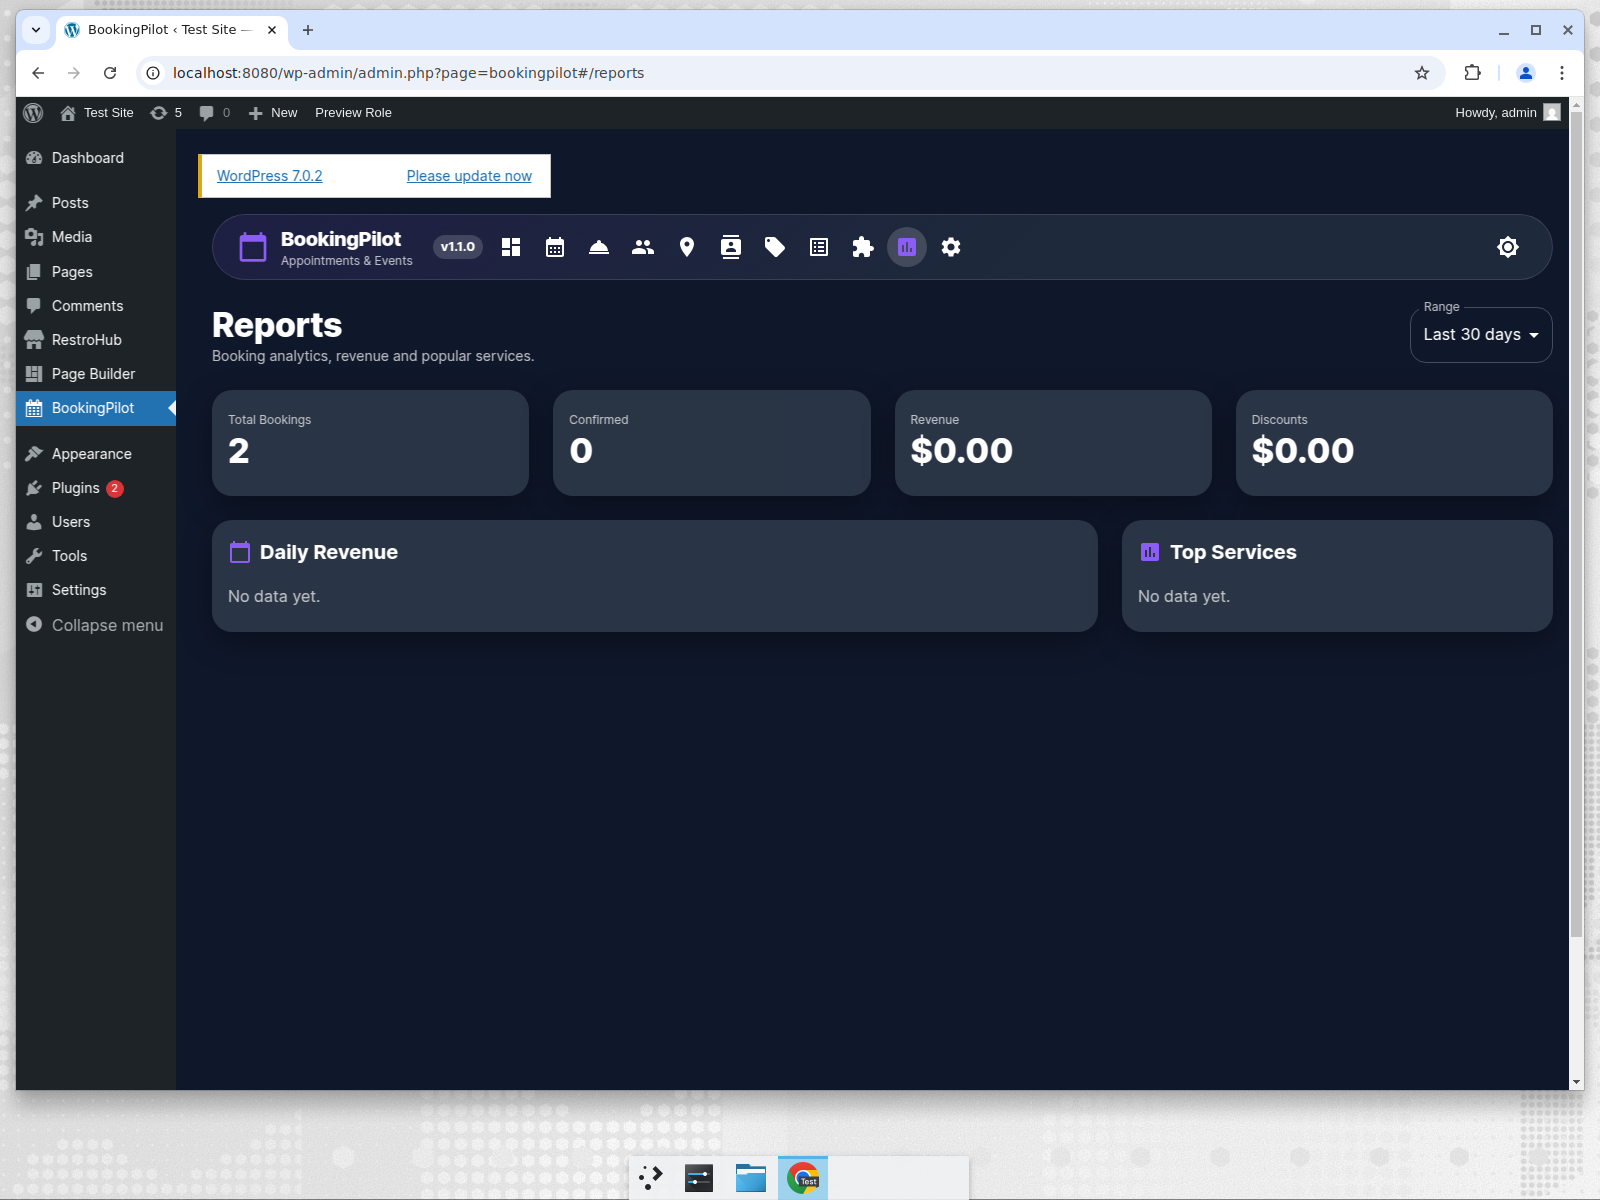Image resolution: width=1600 pixels, height=1200 pixels.
Task: Open the calendar icon in BookingPilot toolbar
Action: point(555,247)
